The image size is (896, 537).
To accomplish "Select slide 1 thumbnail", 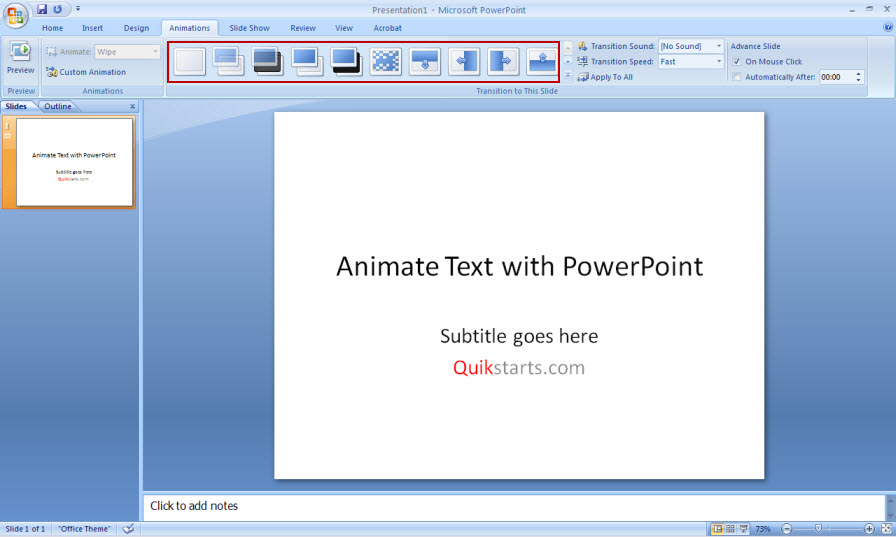I will pyautogui.click(x=74, y=162).
